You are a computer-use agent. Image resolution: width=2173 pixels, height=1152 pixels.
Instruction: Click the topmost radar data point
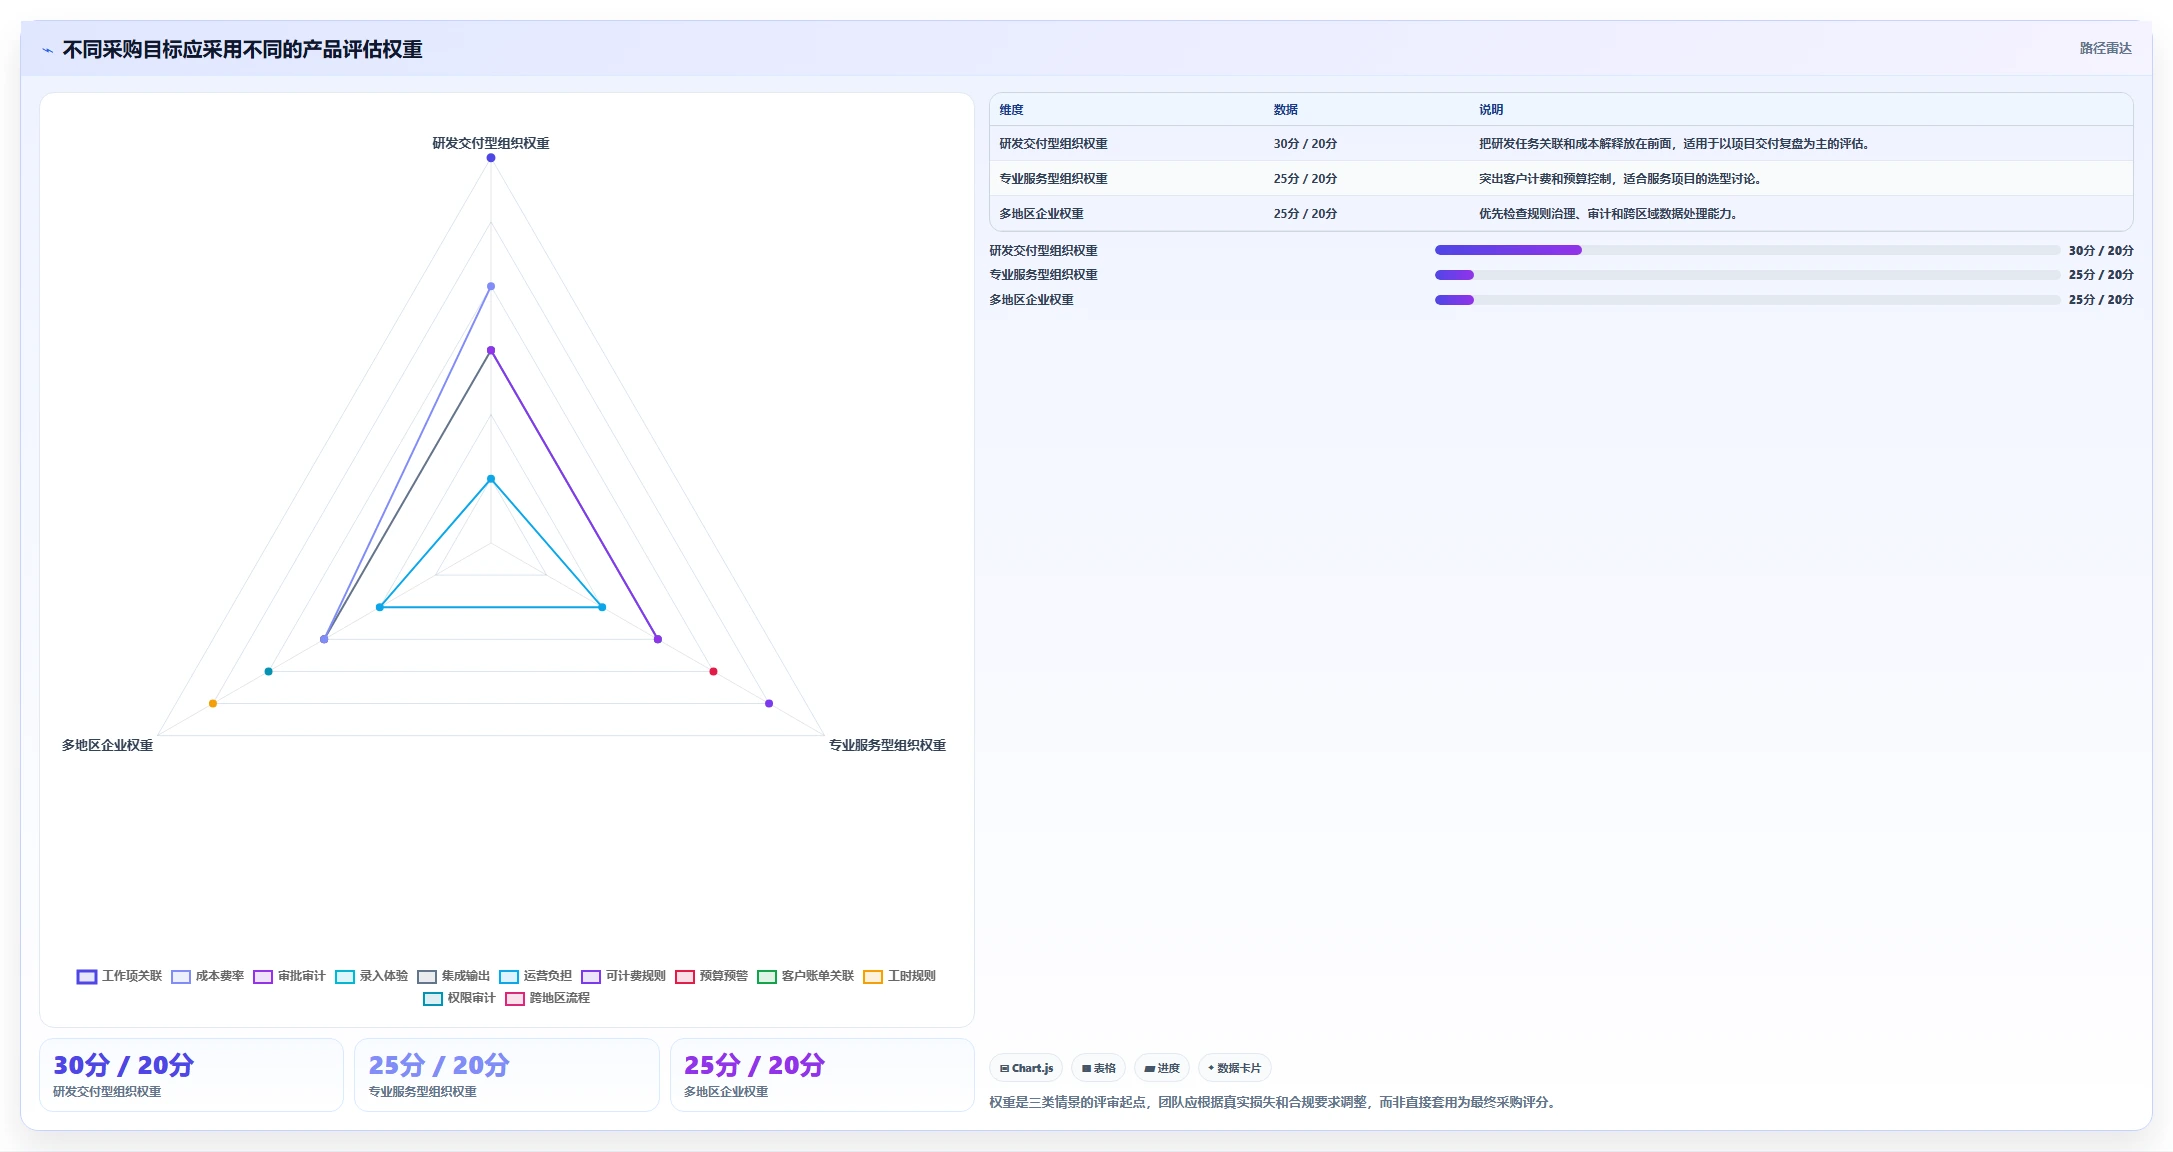[491, 158]
